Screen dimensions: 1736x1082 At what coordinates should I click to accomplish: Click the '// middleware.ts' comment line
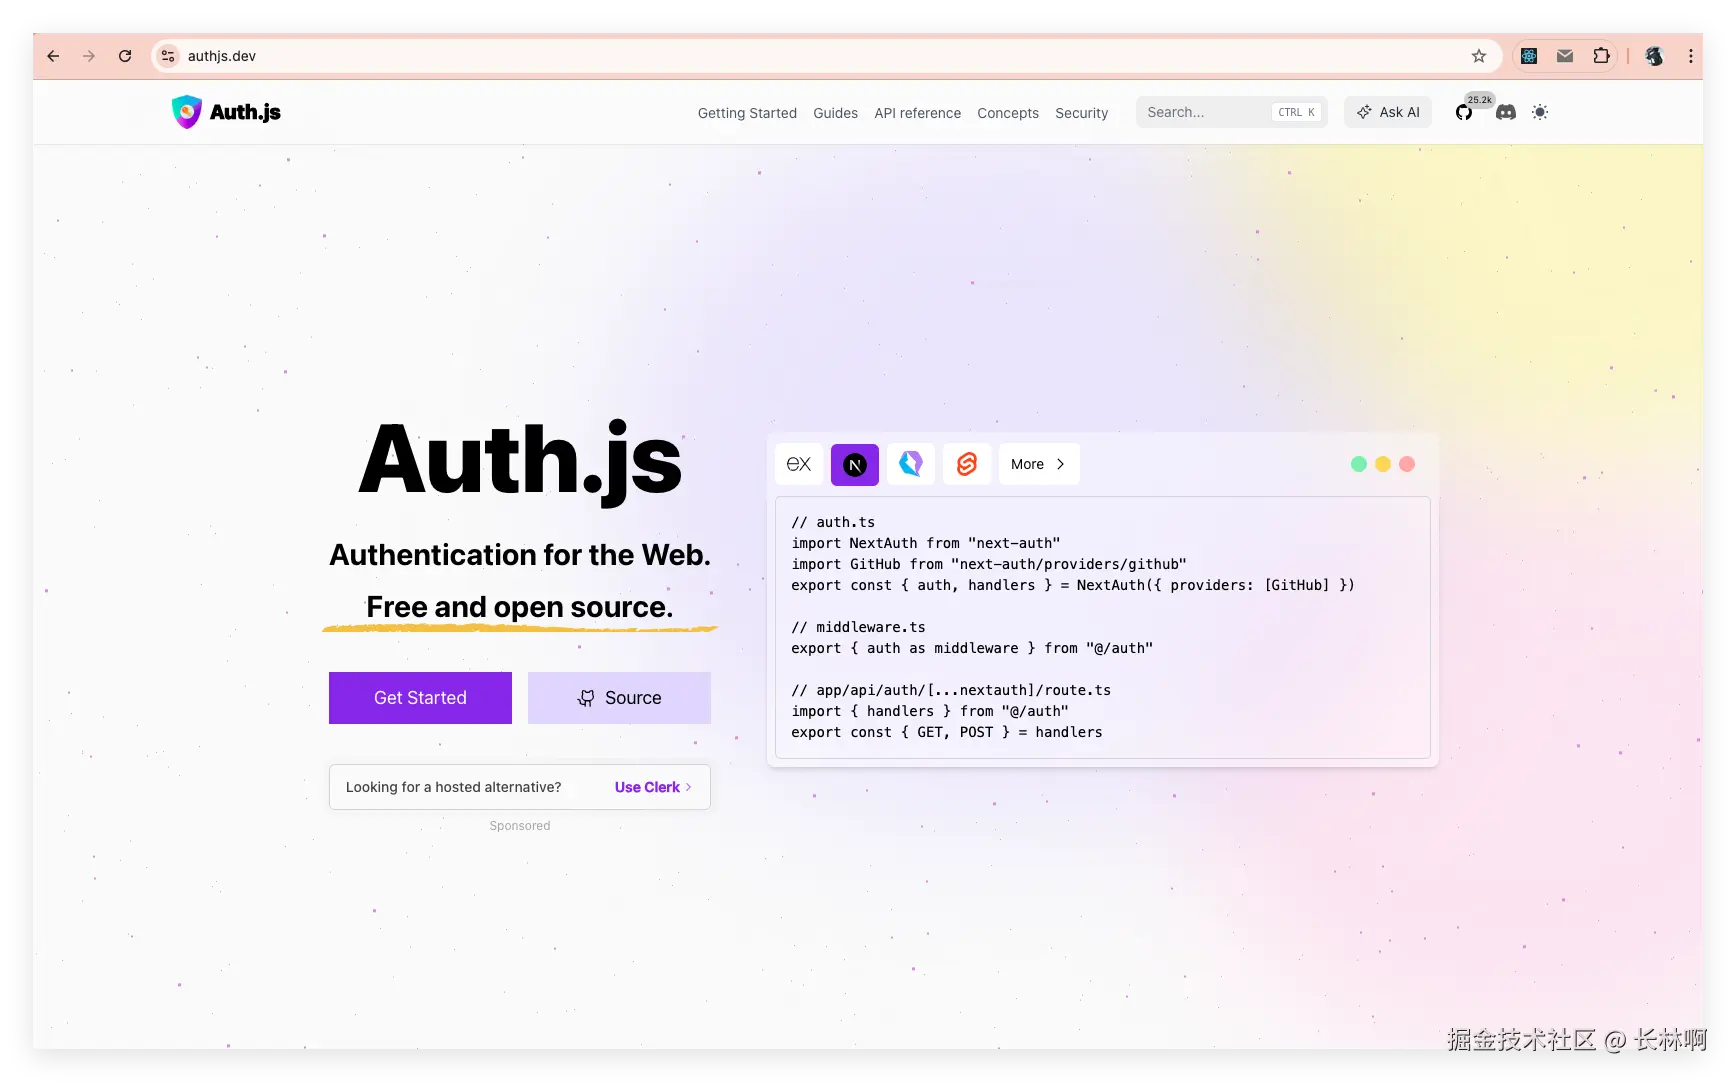tap(858, 627)
